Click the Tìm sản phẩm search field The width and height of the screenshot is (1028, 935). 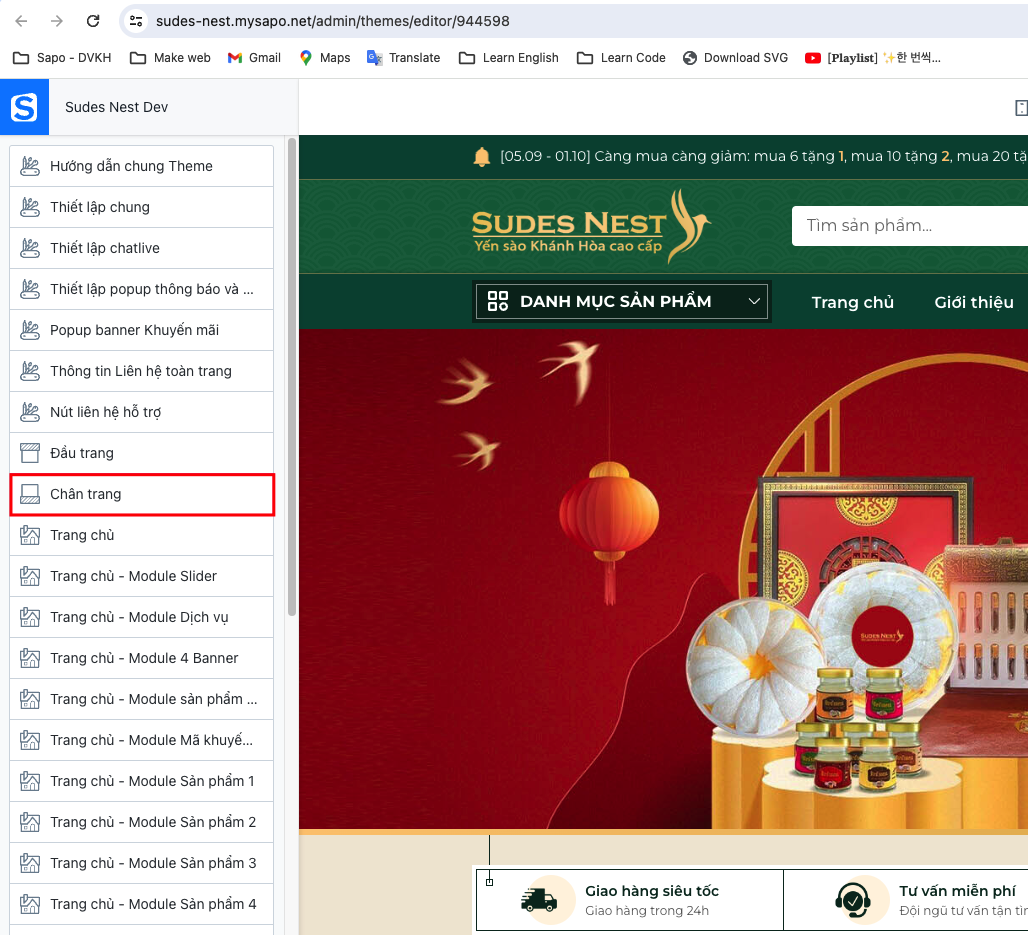pyautogui.click(x=910, y=226)
